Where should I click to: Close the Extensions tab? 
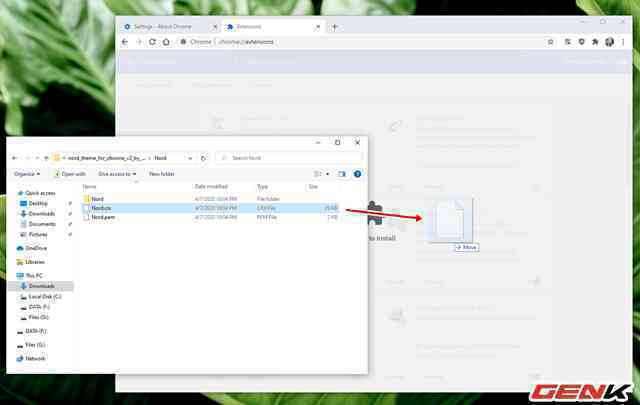click(318, 27)
